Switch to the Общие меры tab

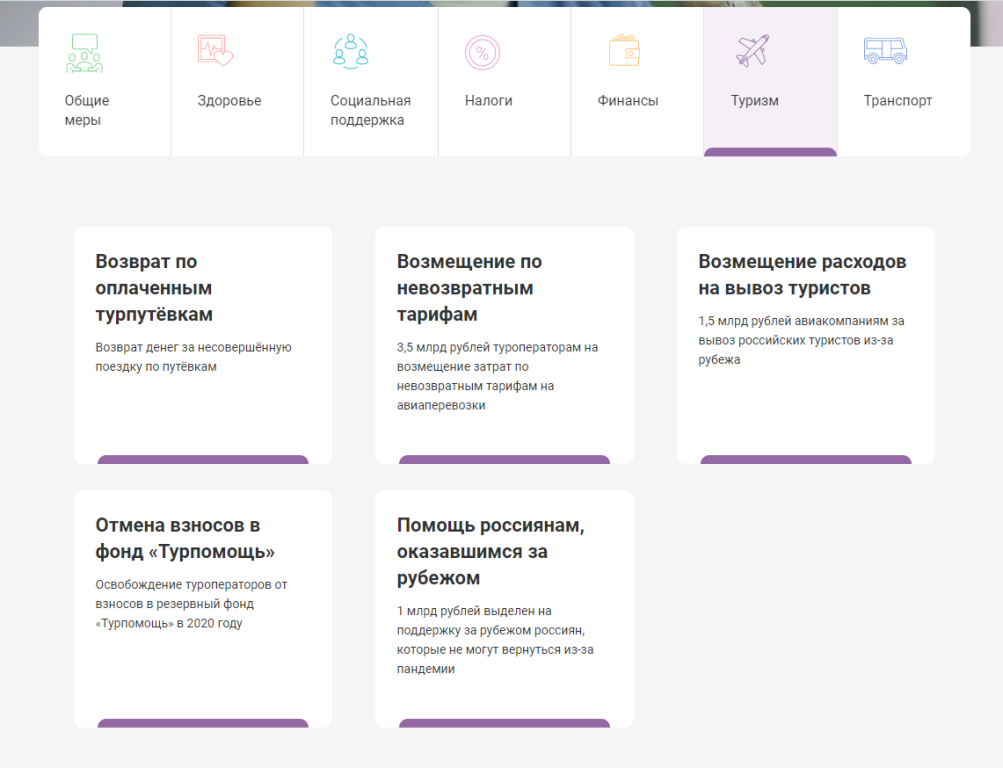[x=87, y=110]
